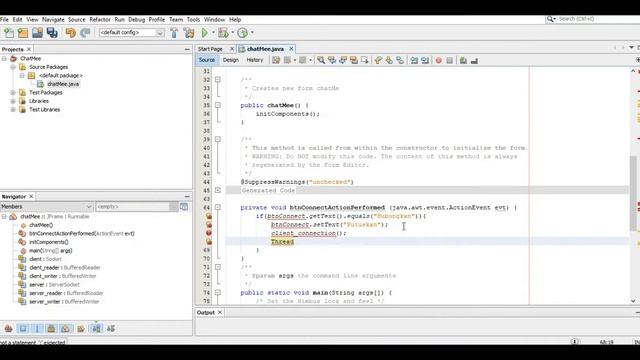640x360 pixels.
Task: Click the error mark on line 67 gutter
Action: [x=209, y=233]
